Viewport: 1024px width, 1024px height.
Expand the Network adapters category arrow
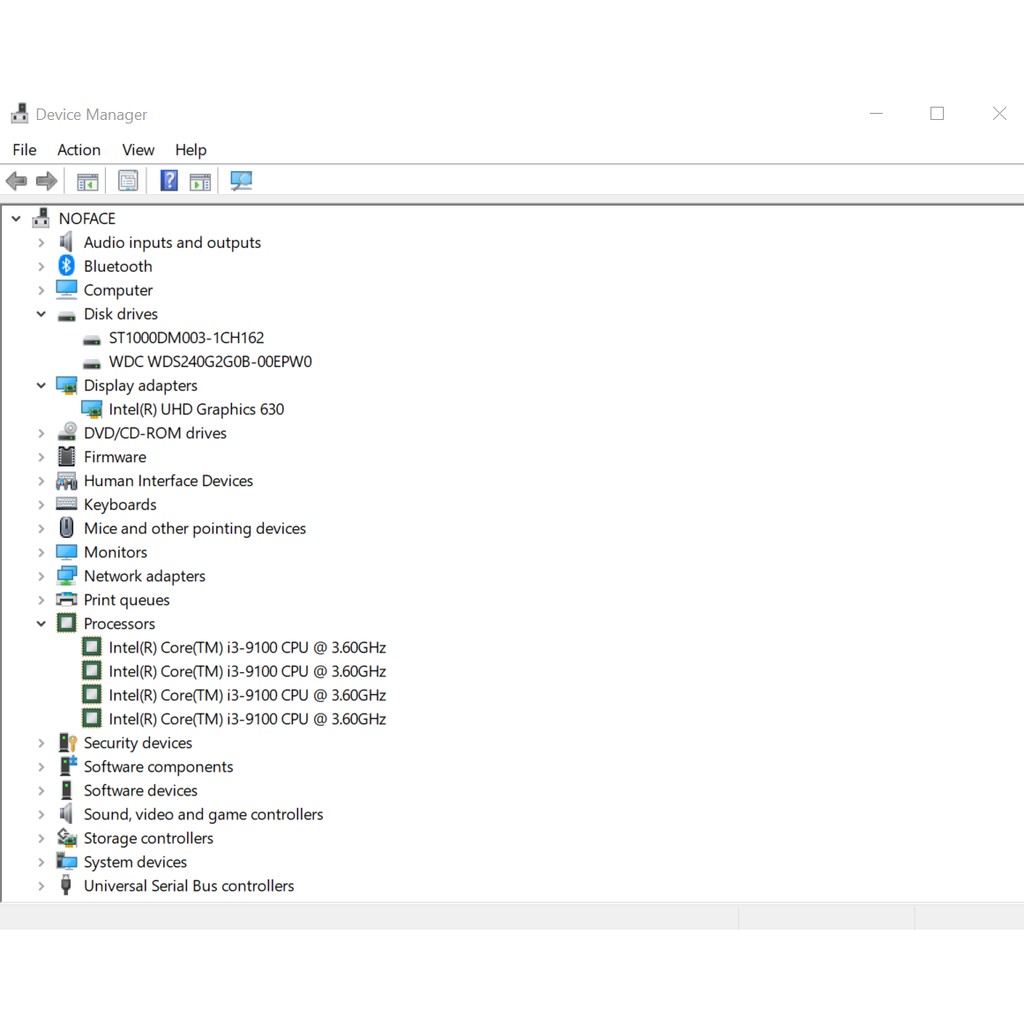pyautogui.click(x=41, y=576)
